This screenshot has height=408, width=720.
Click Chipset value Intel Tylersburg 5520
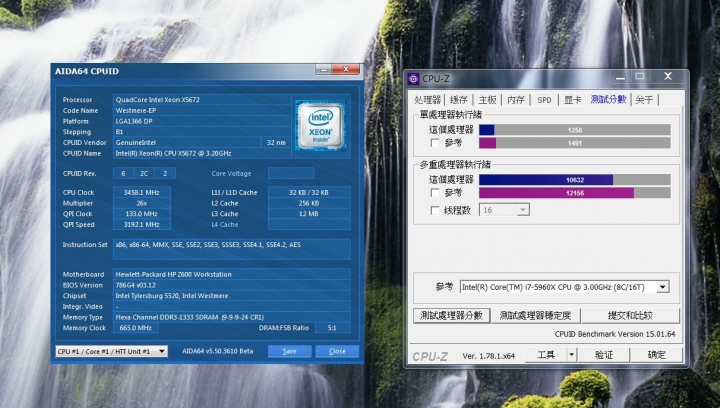(x=232, y=296)
